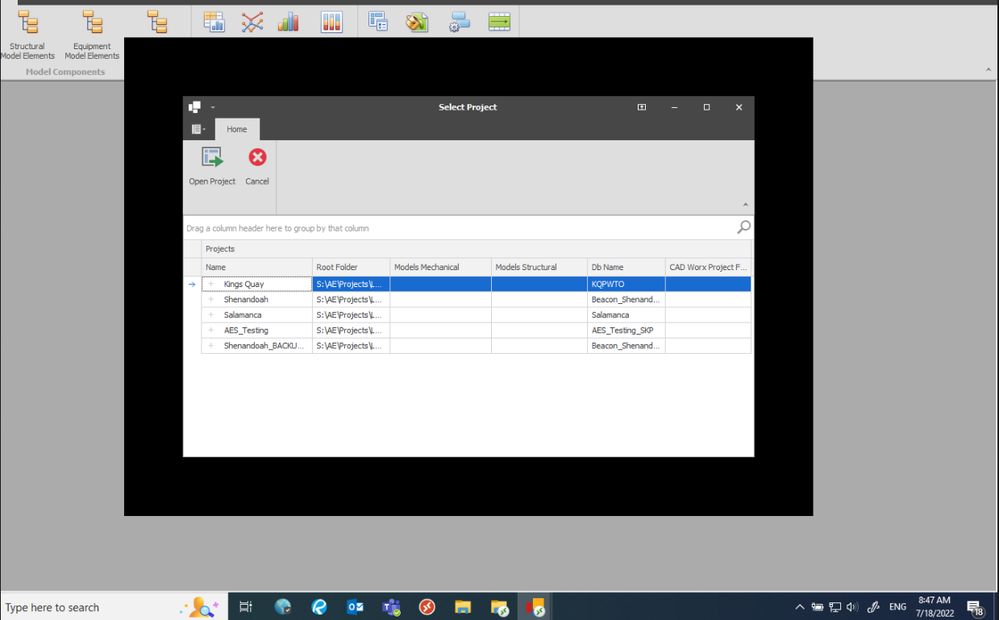Click the form layout list icon in main toolbar
Viewport: 999px width, 620px height.
tap(378, 22)
